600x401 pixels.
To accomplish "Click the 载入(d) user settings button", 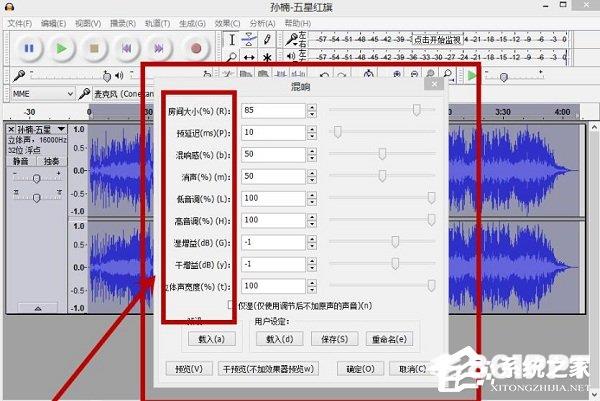I will pyautogui.click(x=279, y=339).
